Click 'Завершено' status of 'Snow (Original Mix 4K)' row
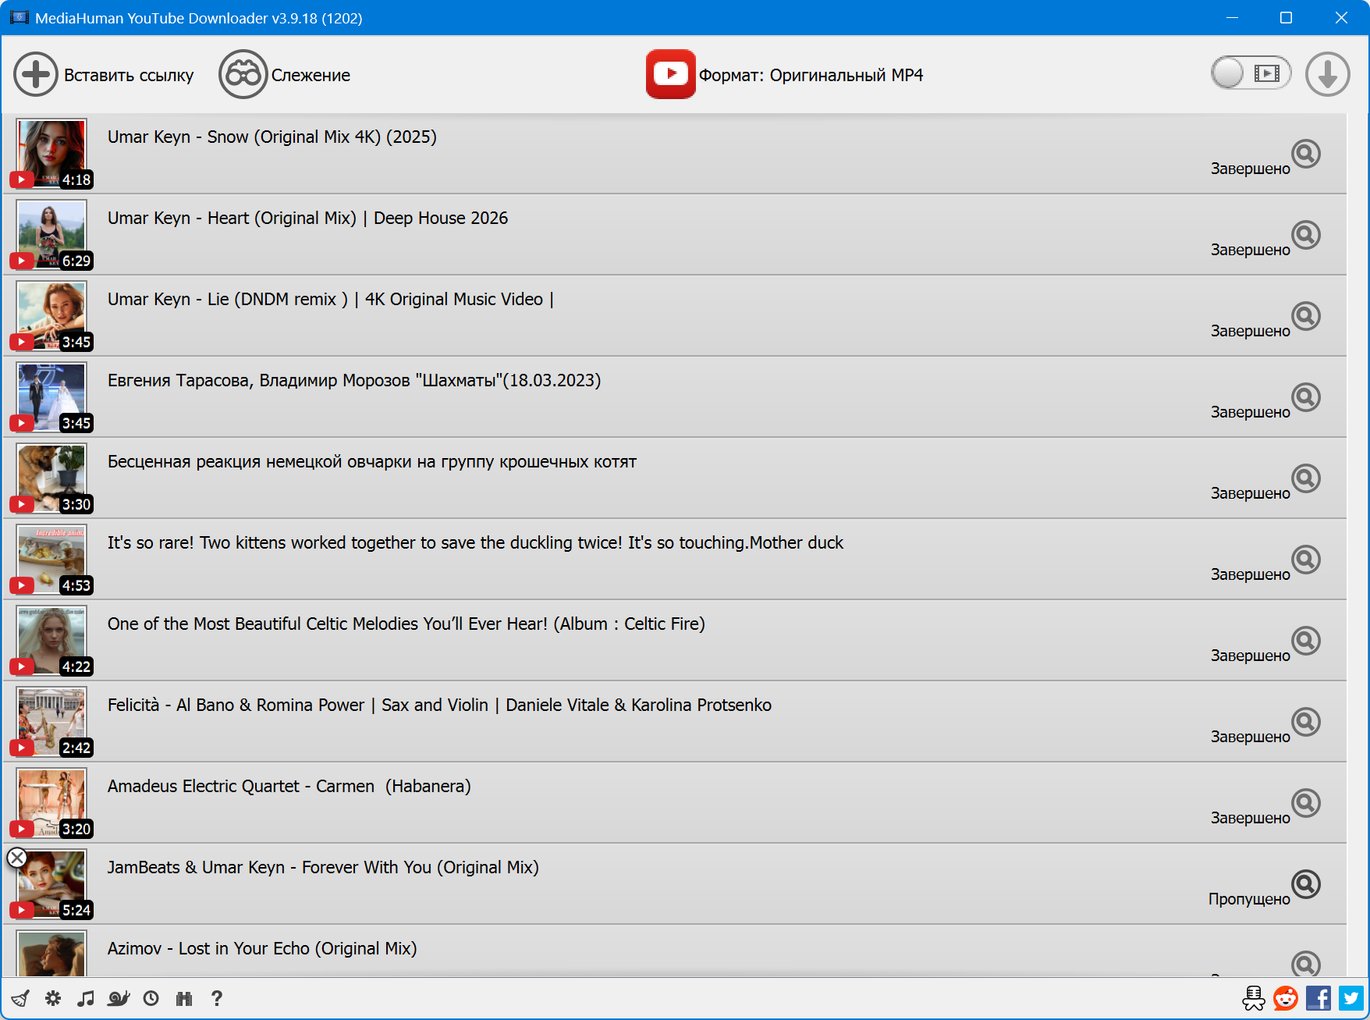 point(1250,169)
